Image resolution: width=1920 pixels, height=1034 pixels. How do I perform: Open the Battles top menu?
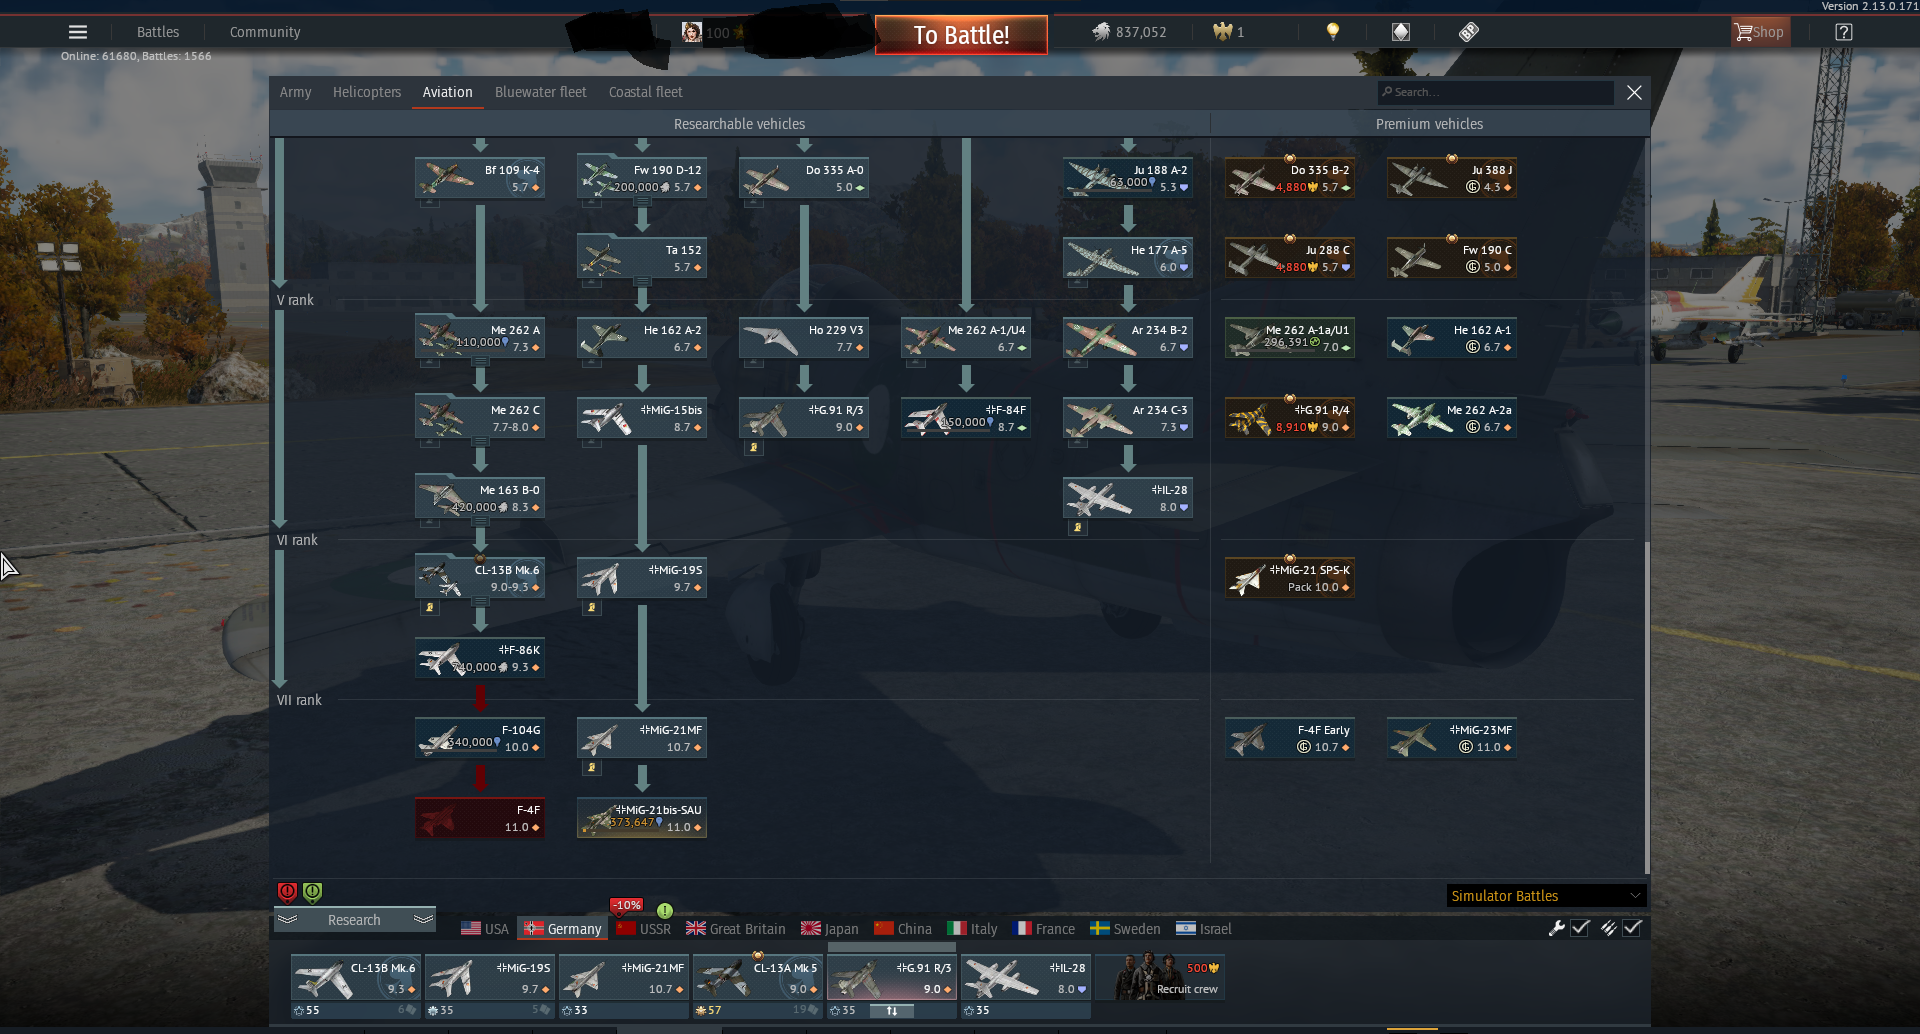coord(158,32)
